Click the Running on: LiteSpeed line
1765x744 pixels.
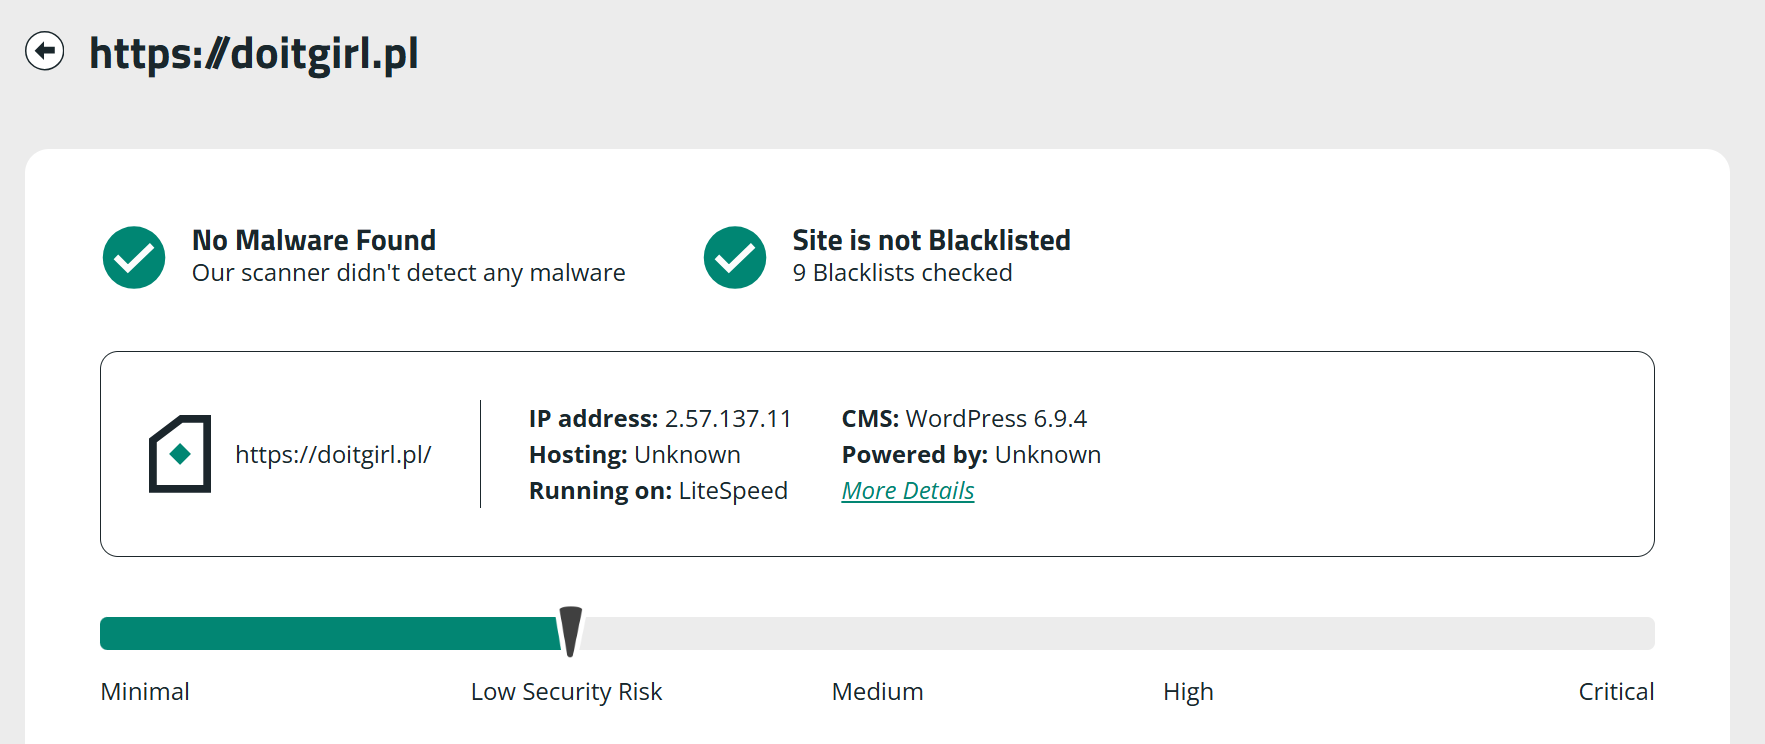tap(658, 491)
